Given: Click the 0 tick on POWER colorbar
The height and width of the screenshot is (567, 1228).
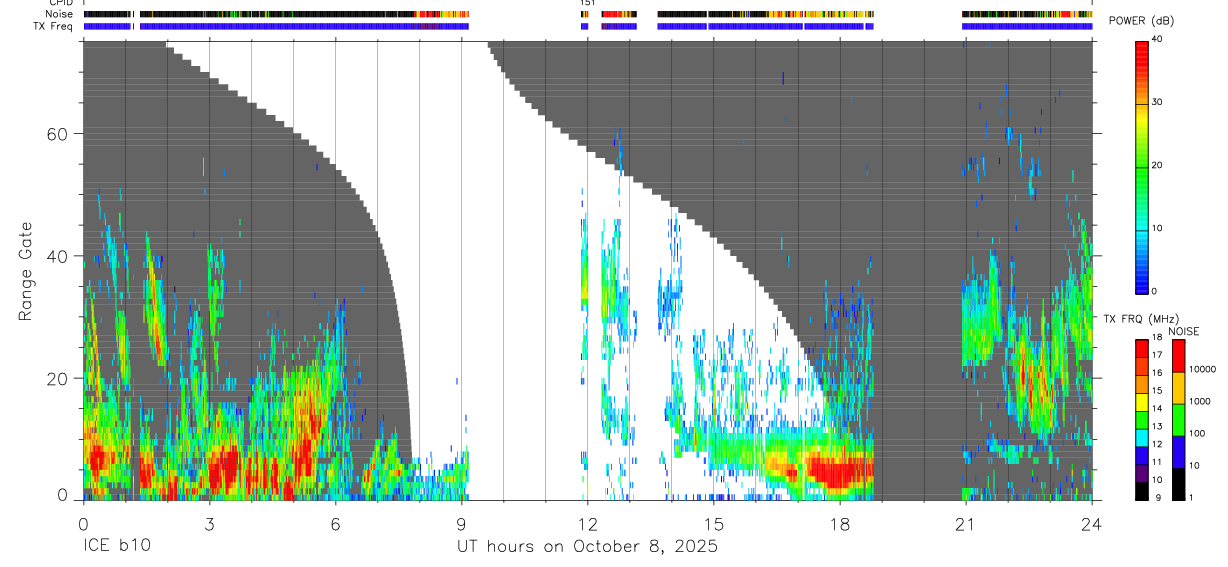Looking at the screenshot, I should (x=1154, y=291).
